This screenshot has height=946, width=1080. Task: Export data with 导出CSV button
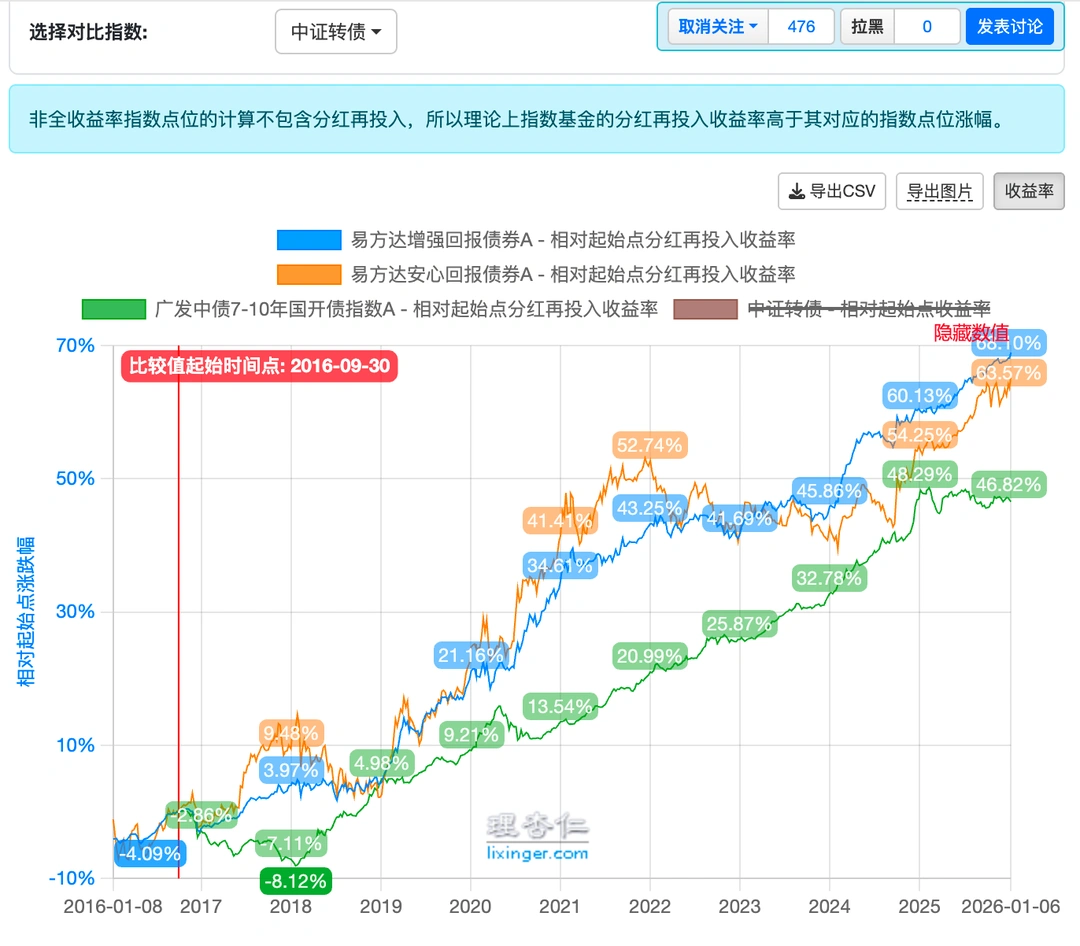832,191
